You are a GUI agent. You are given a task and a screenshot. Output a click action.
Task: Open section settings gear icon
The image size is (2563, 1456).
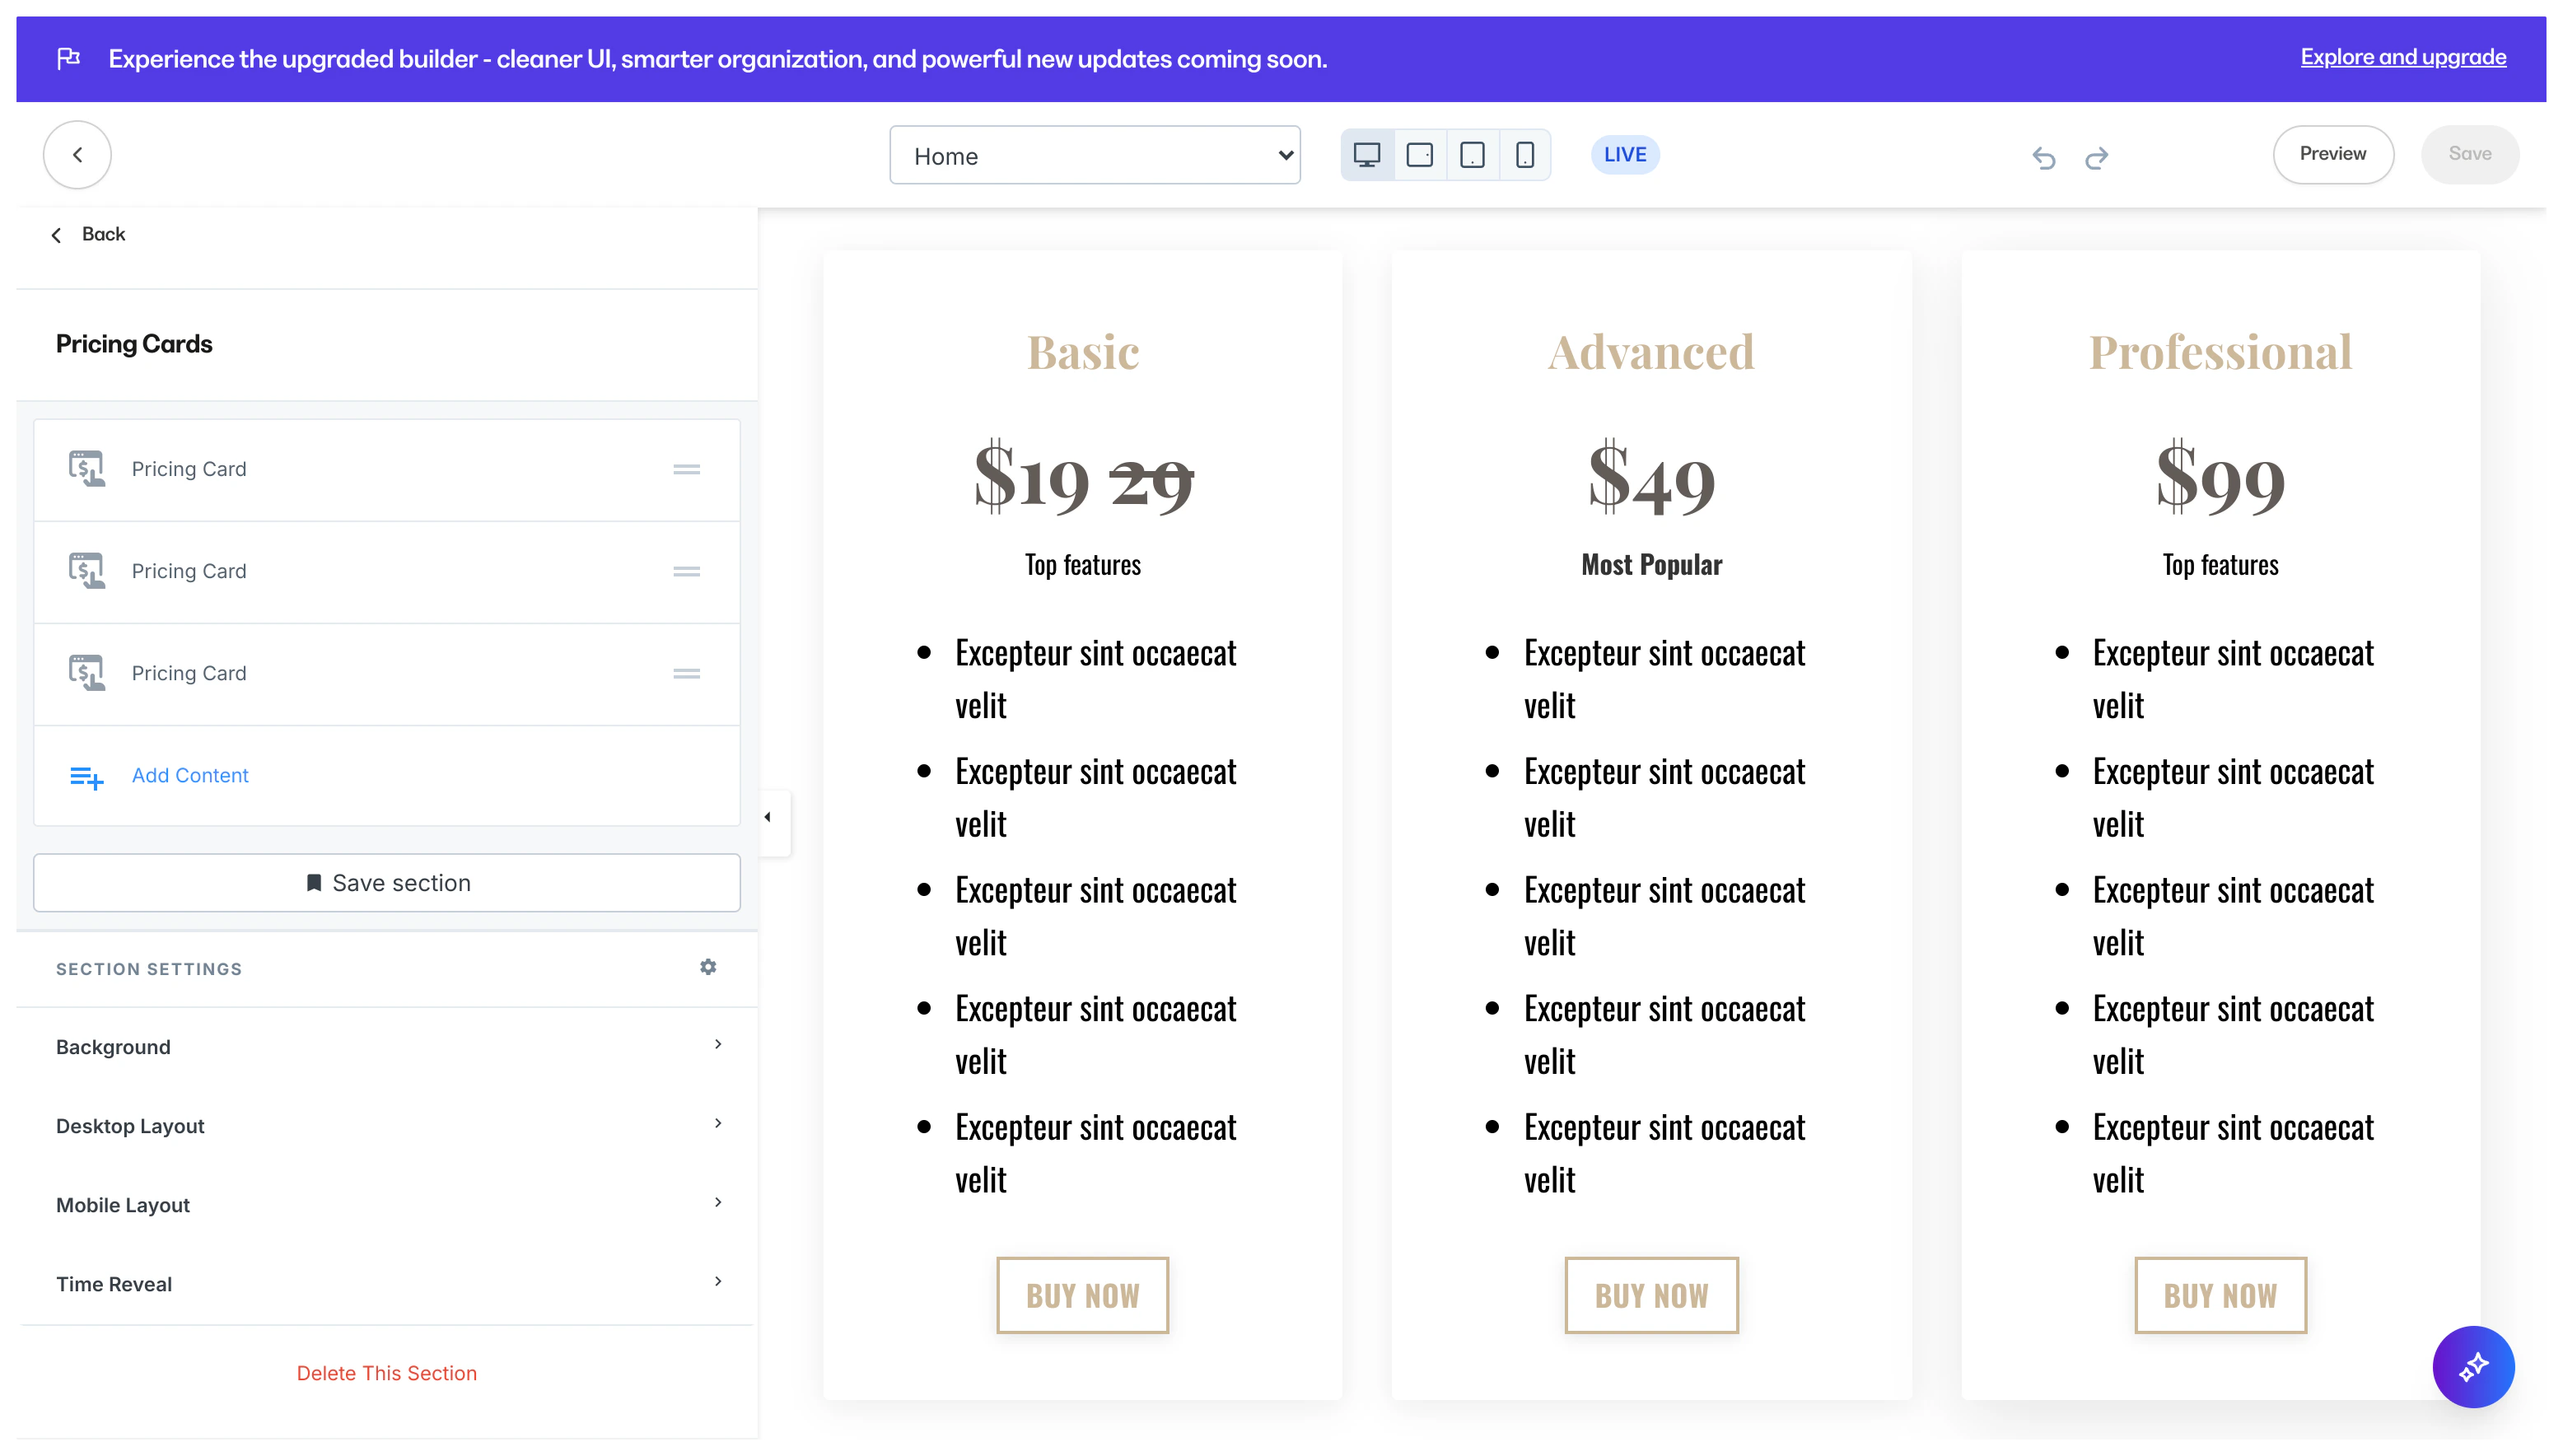click(x=708, y=967)
